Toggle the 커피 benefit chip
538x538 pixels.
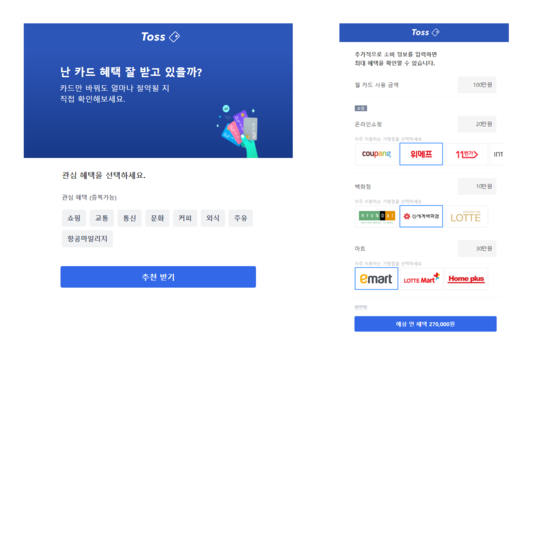click(x=185, y=218)
